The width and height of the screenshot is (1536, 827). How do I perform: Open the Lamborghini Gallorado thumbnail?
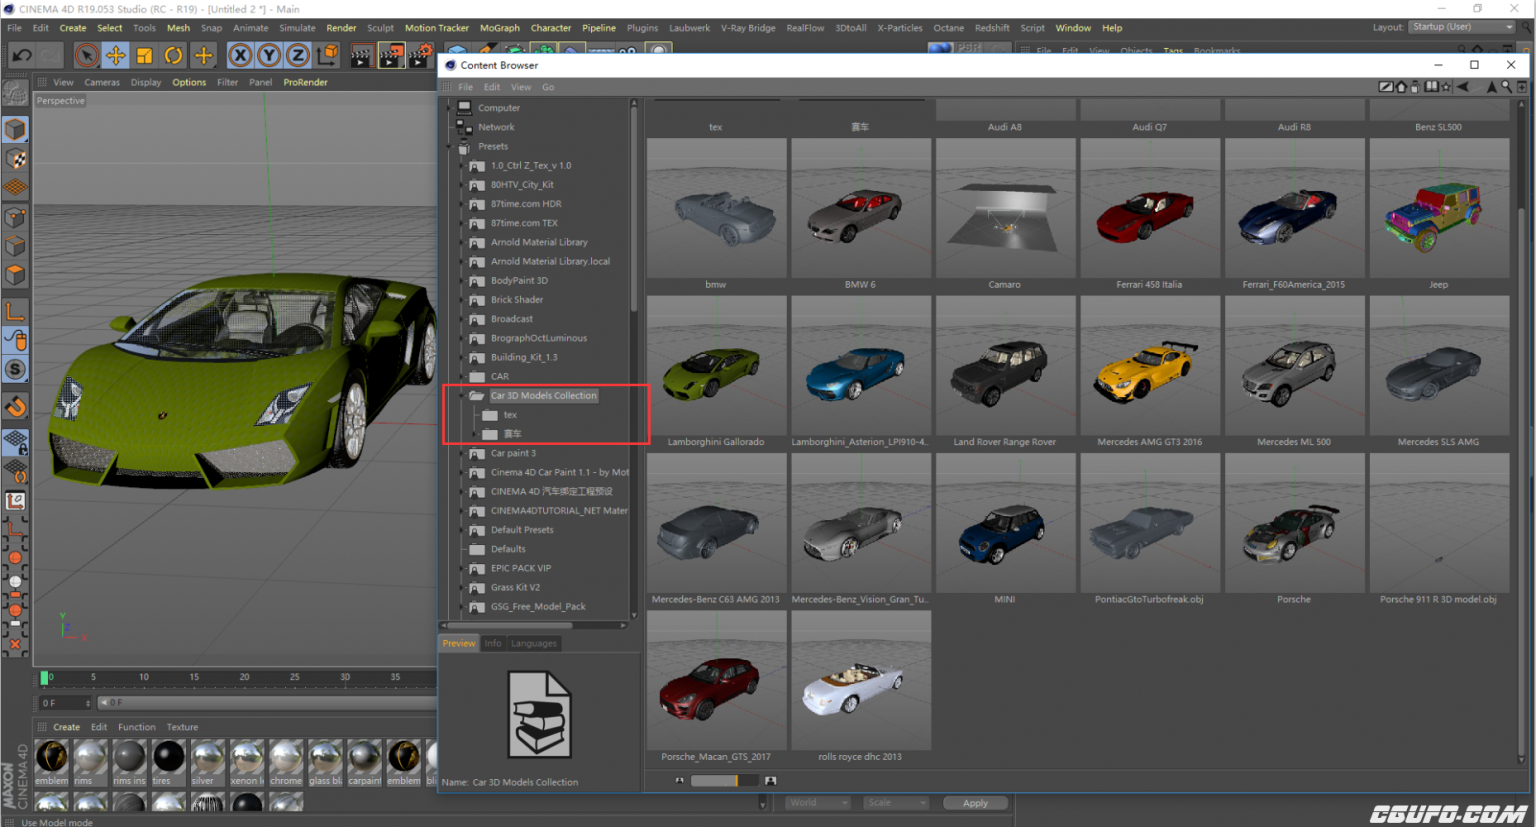coord(716,365)
